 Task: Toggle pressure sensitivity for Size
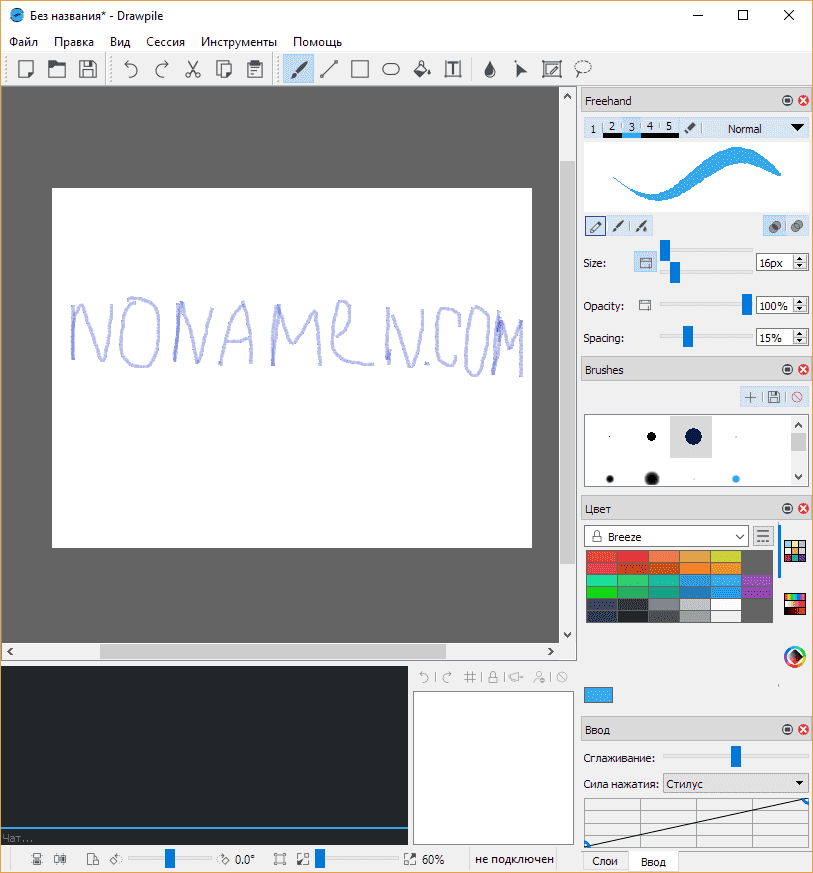click(645, 263)
